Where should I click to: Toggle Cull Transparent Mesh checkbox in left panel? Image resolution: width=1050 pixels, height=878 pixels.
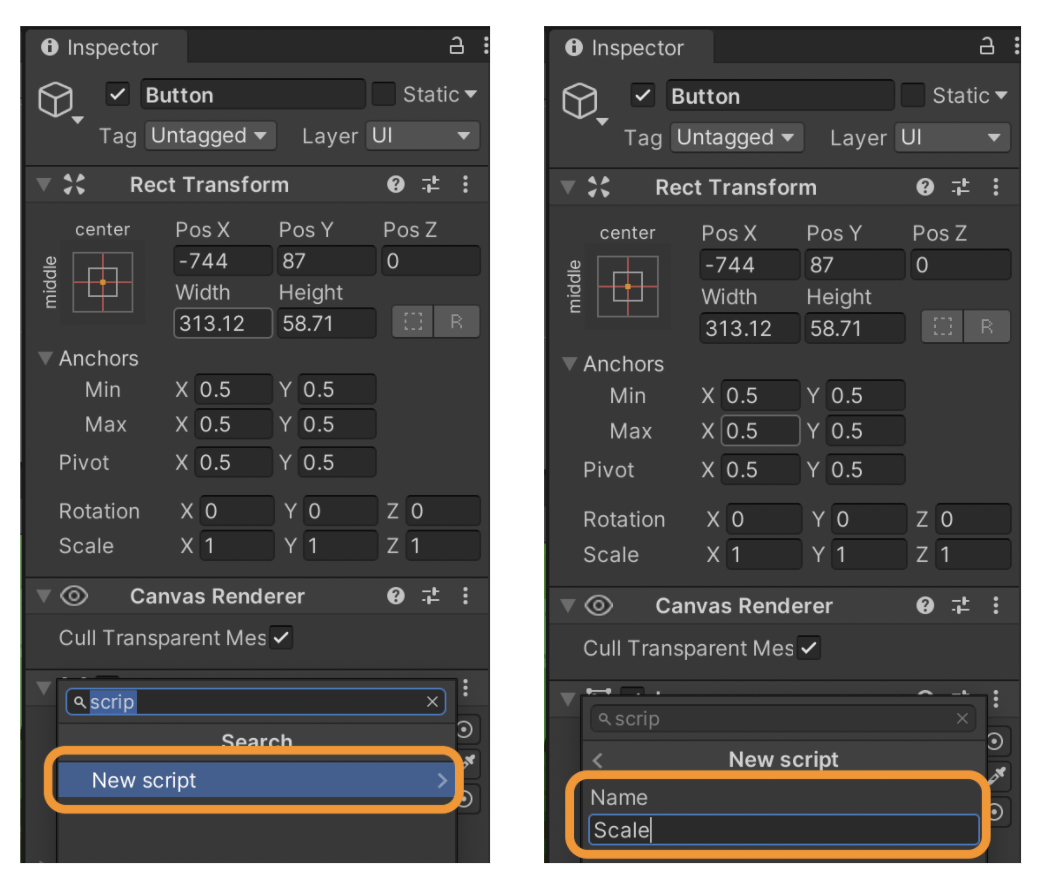281,637
